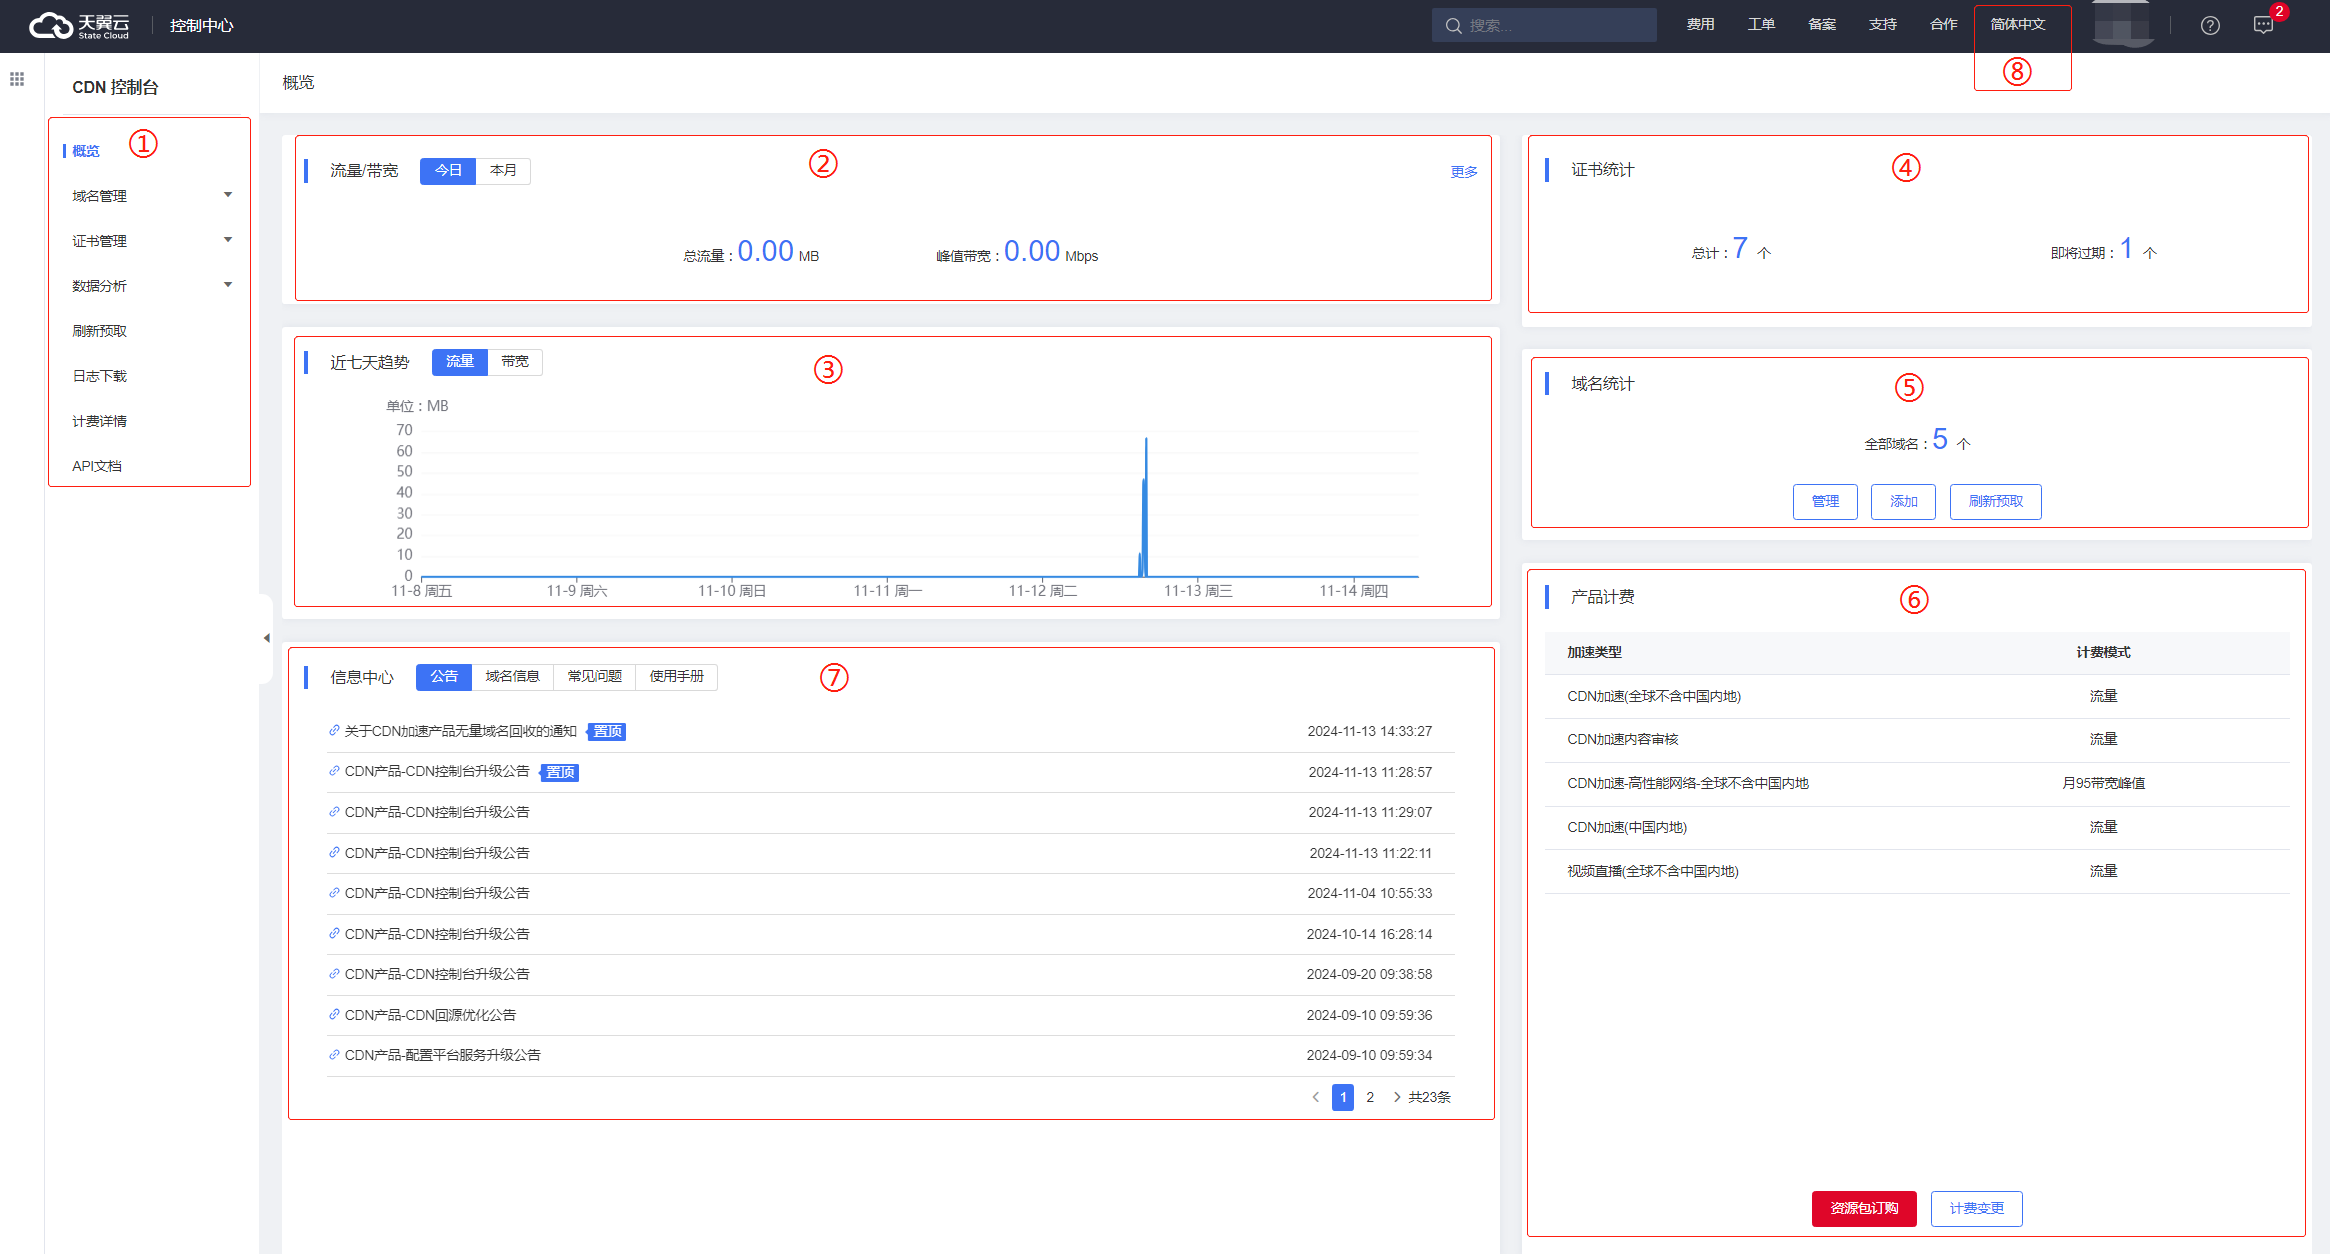Go to announcements page 2
The width and height of the screenshot is (2330, 1254).
(1370, 1097)
